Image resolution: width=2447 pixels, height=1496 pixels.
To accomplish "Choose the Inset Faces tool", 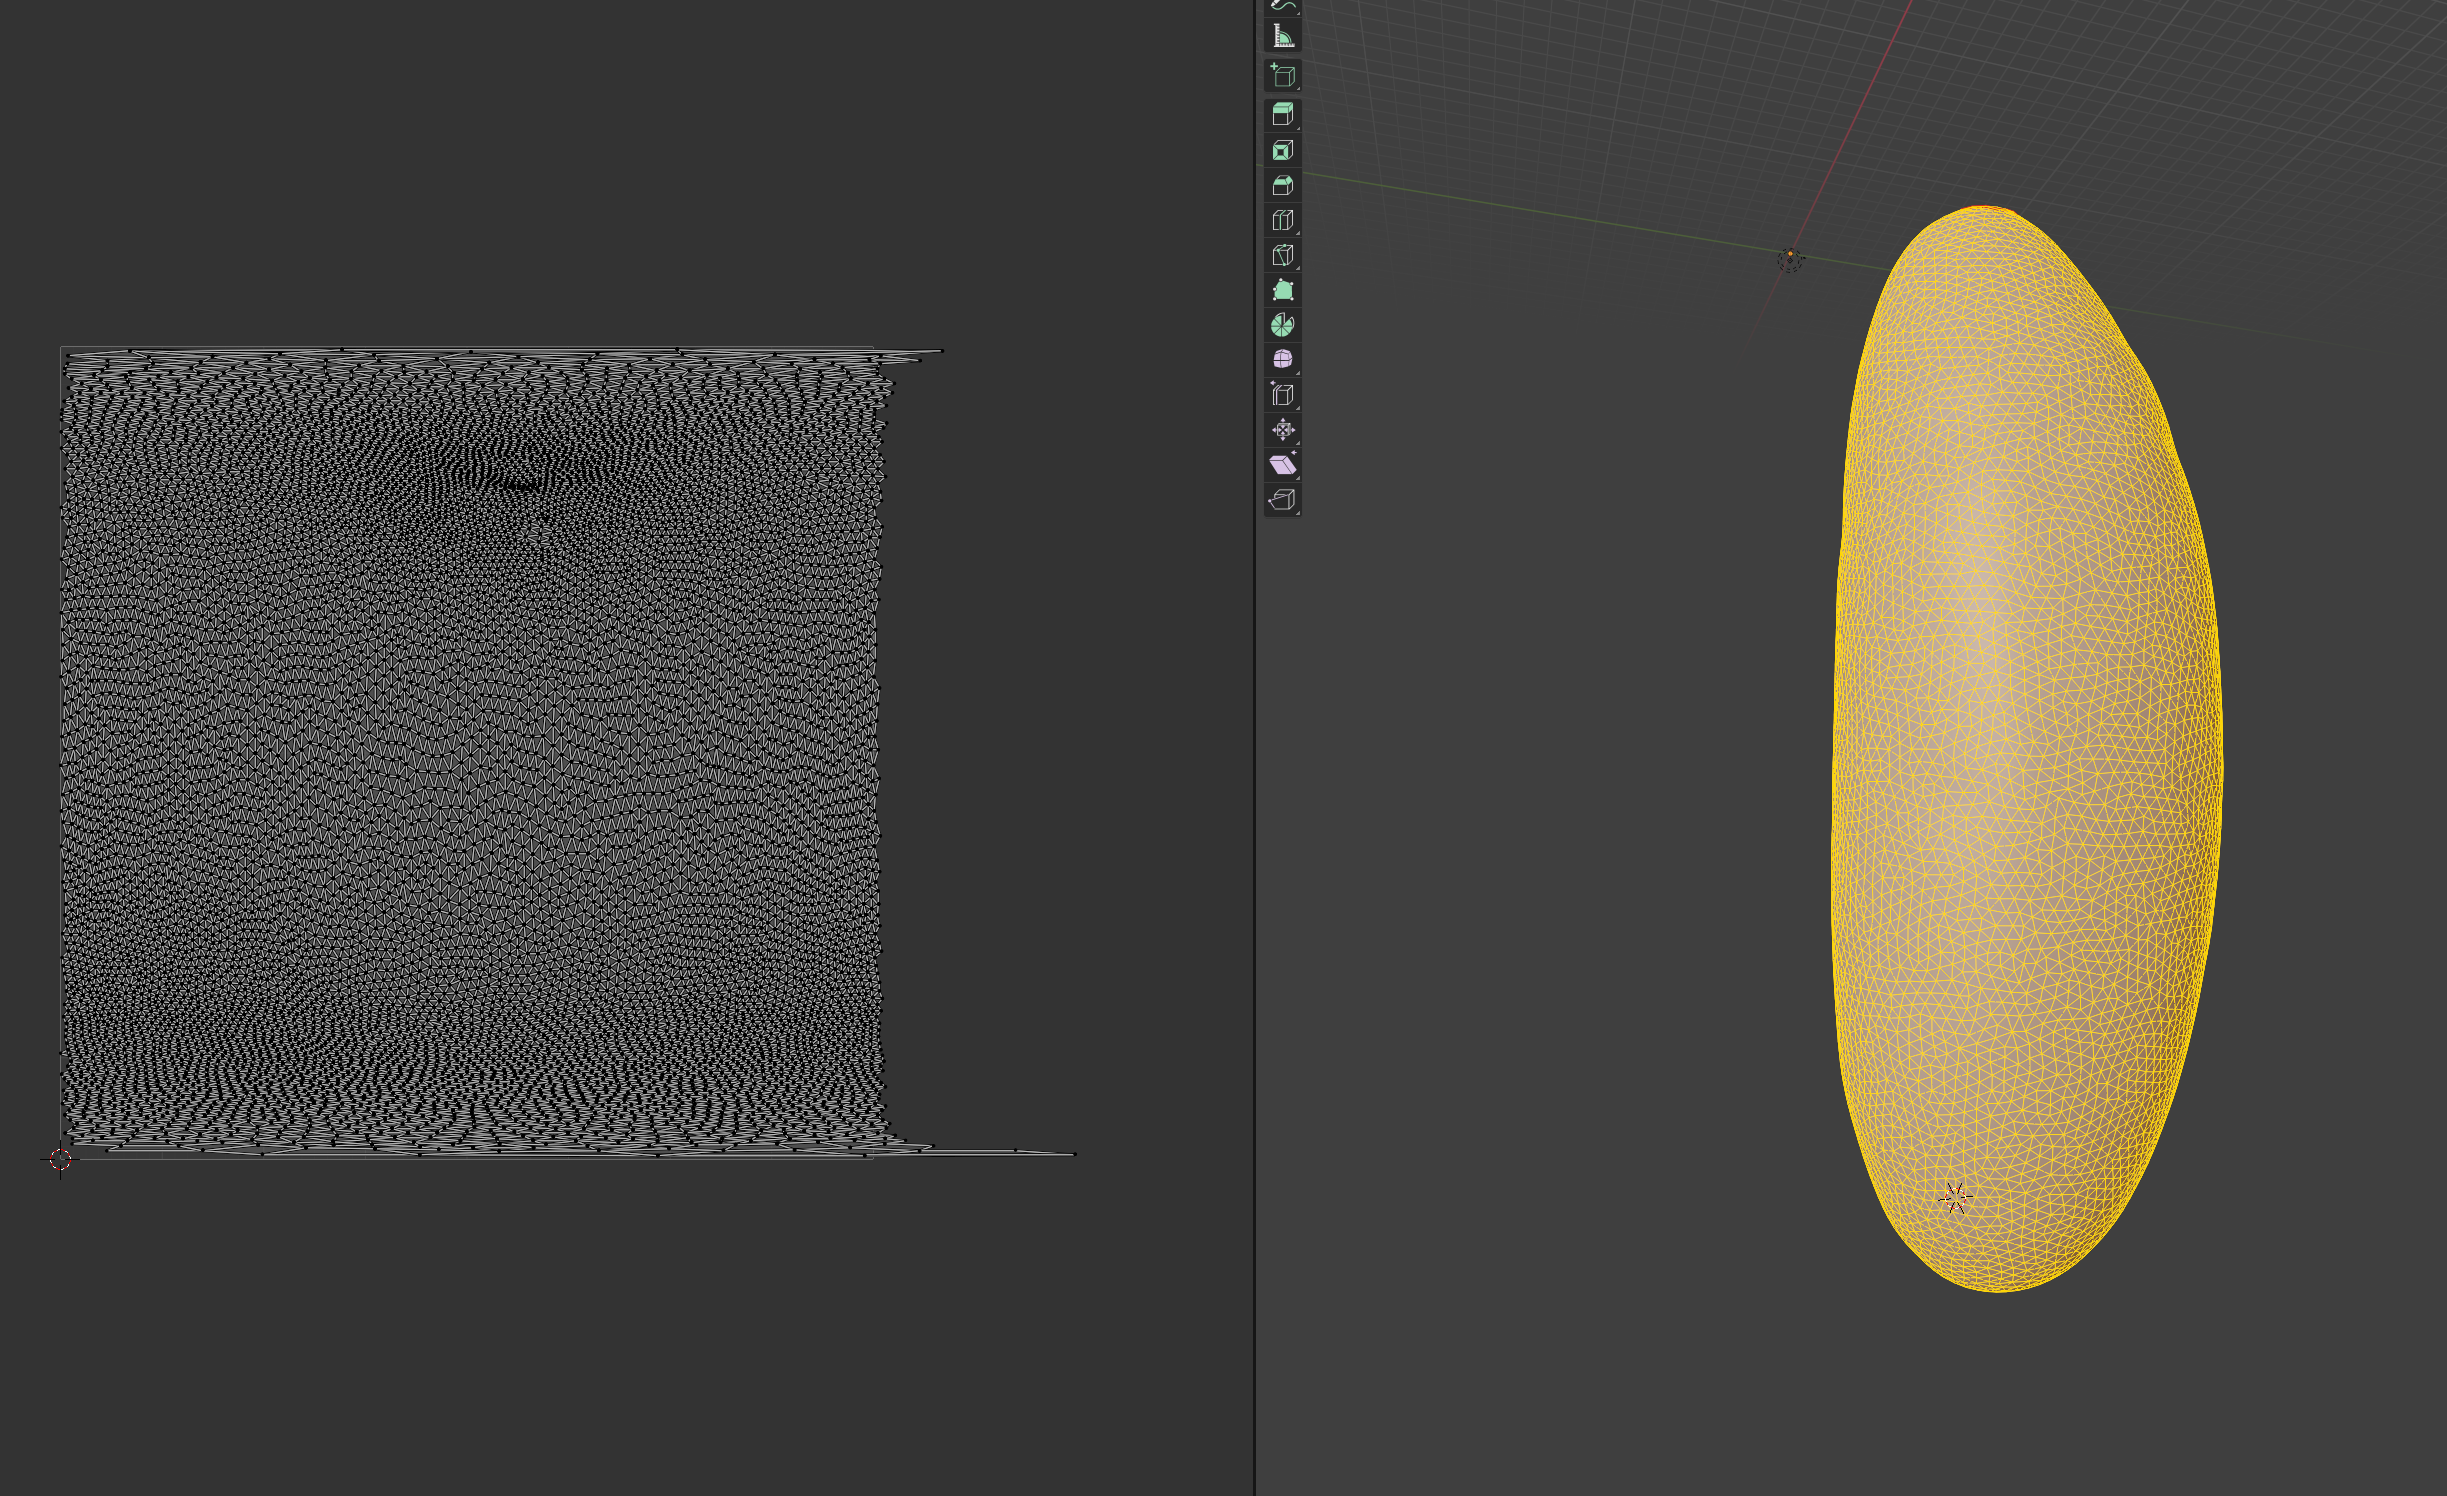I will (1282, 150).
